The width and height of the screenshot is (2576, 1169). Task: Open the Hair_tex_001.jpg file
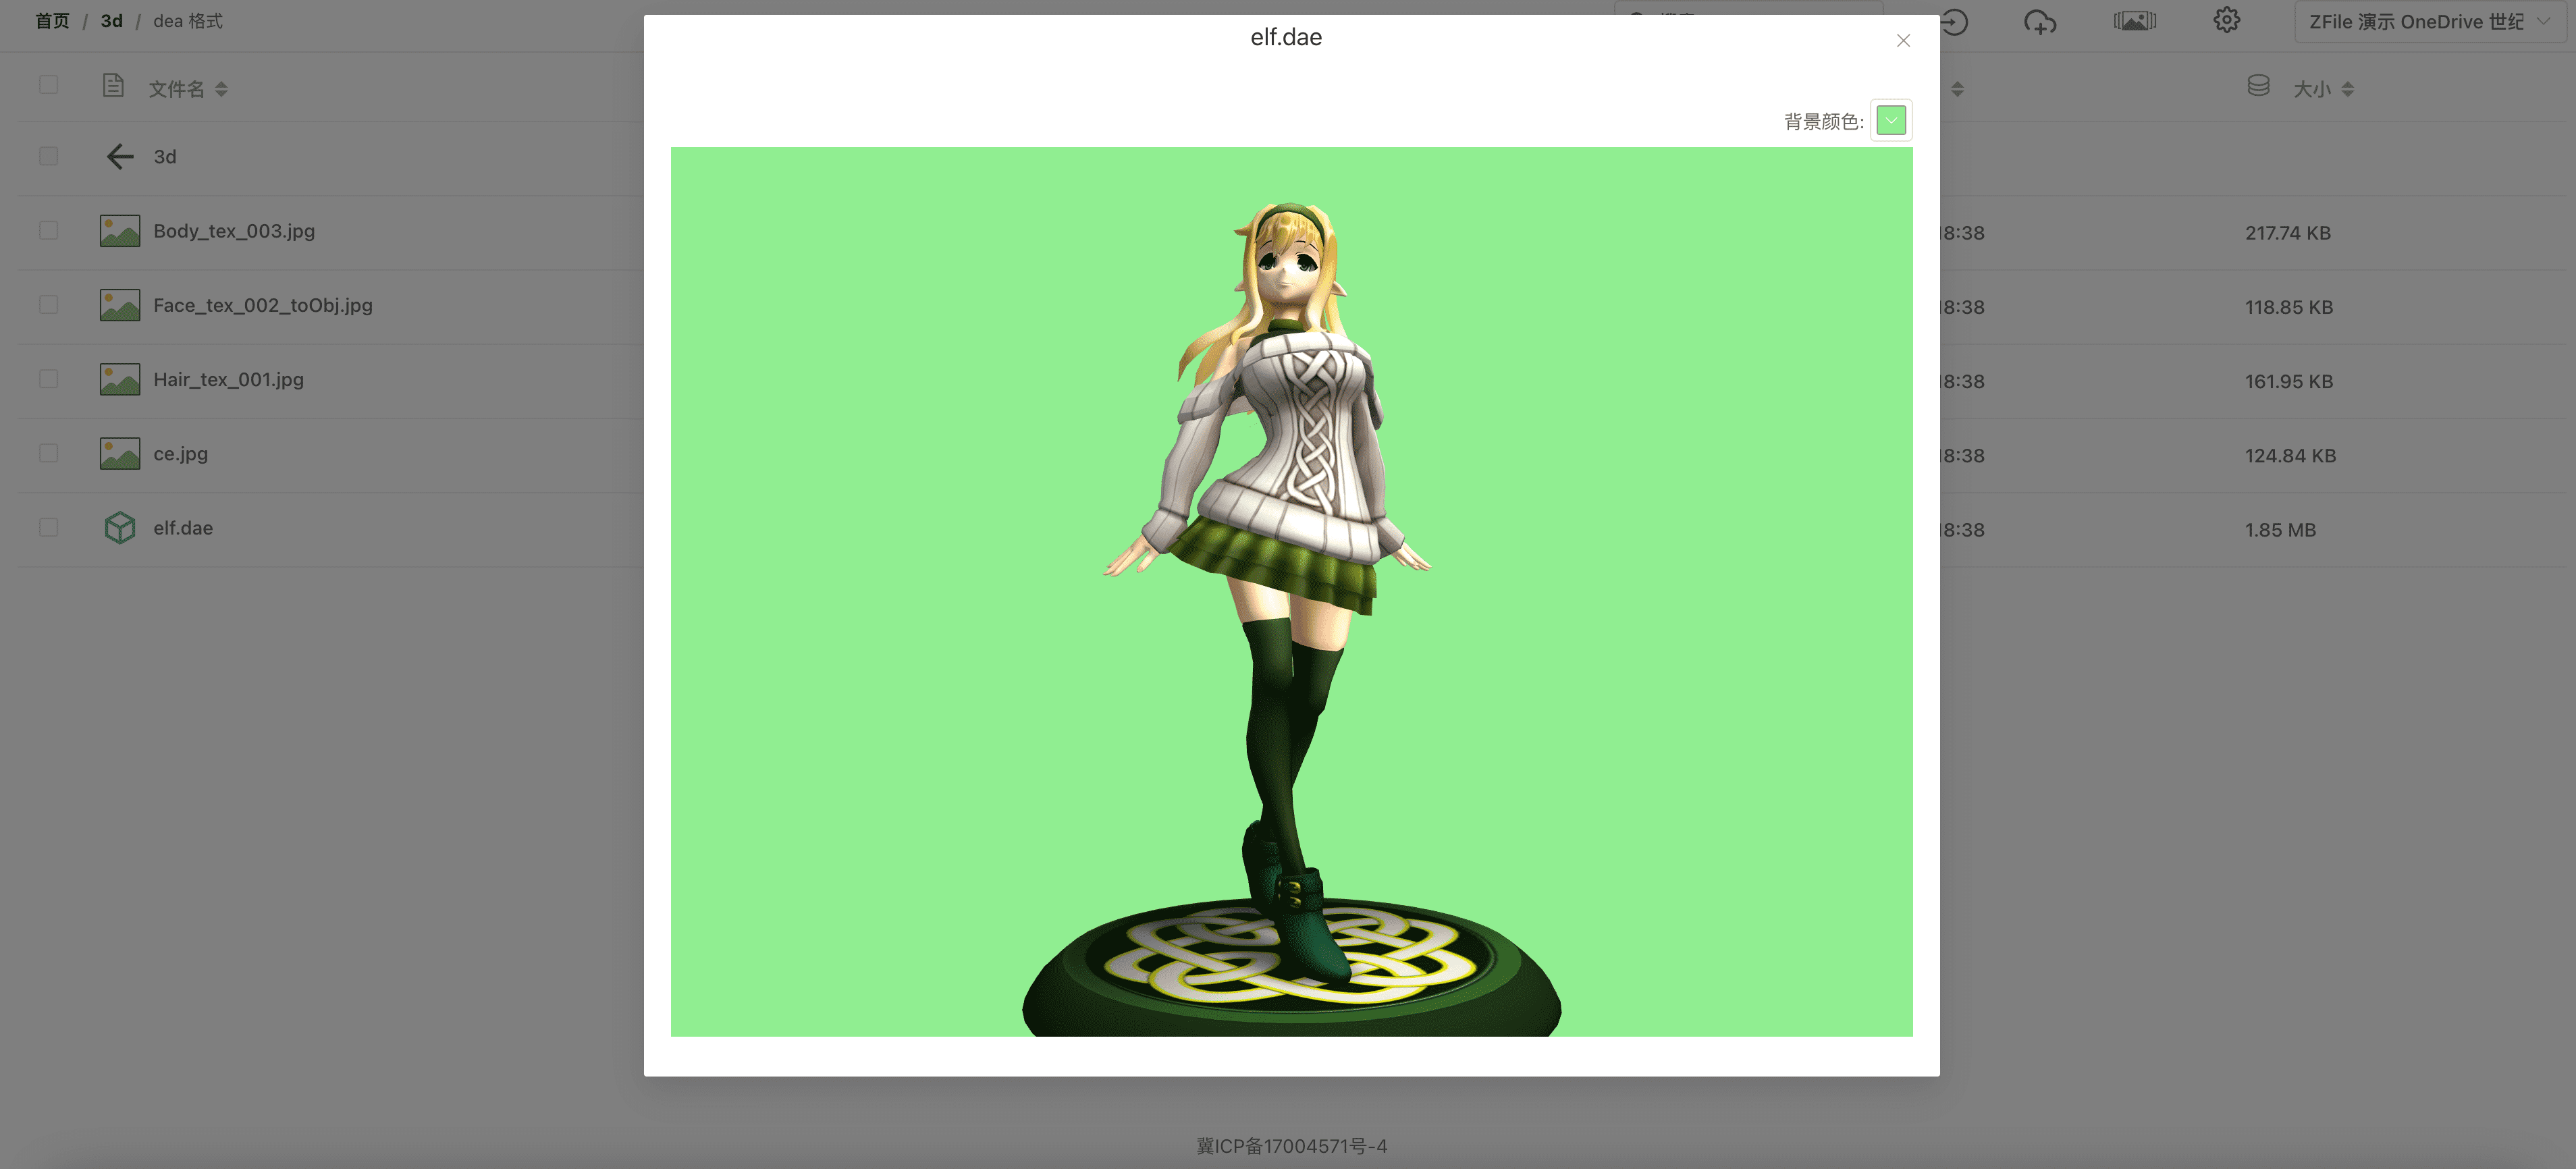pos(229,380)
